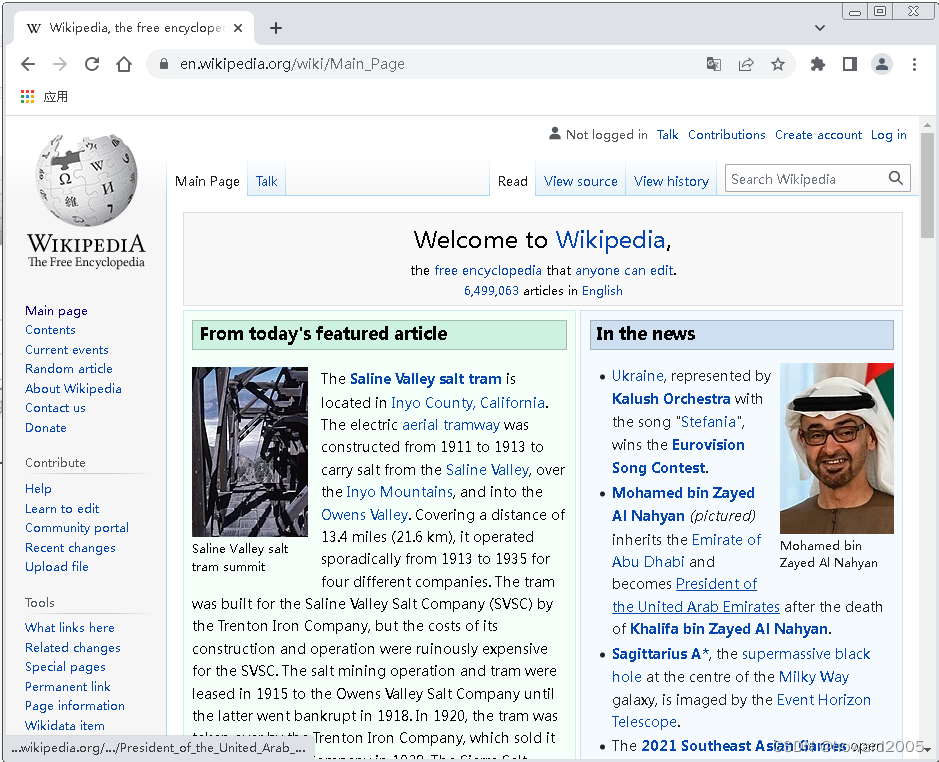
Task: Open a Random article
Action: [69, 368]
